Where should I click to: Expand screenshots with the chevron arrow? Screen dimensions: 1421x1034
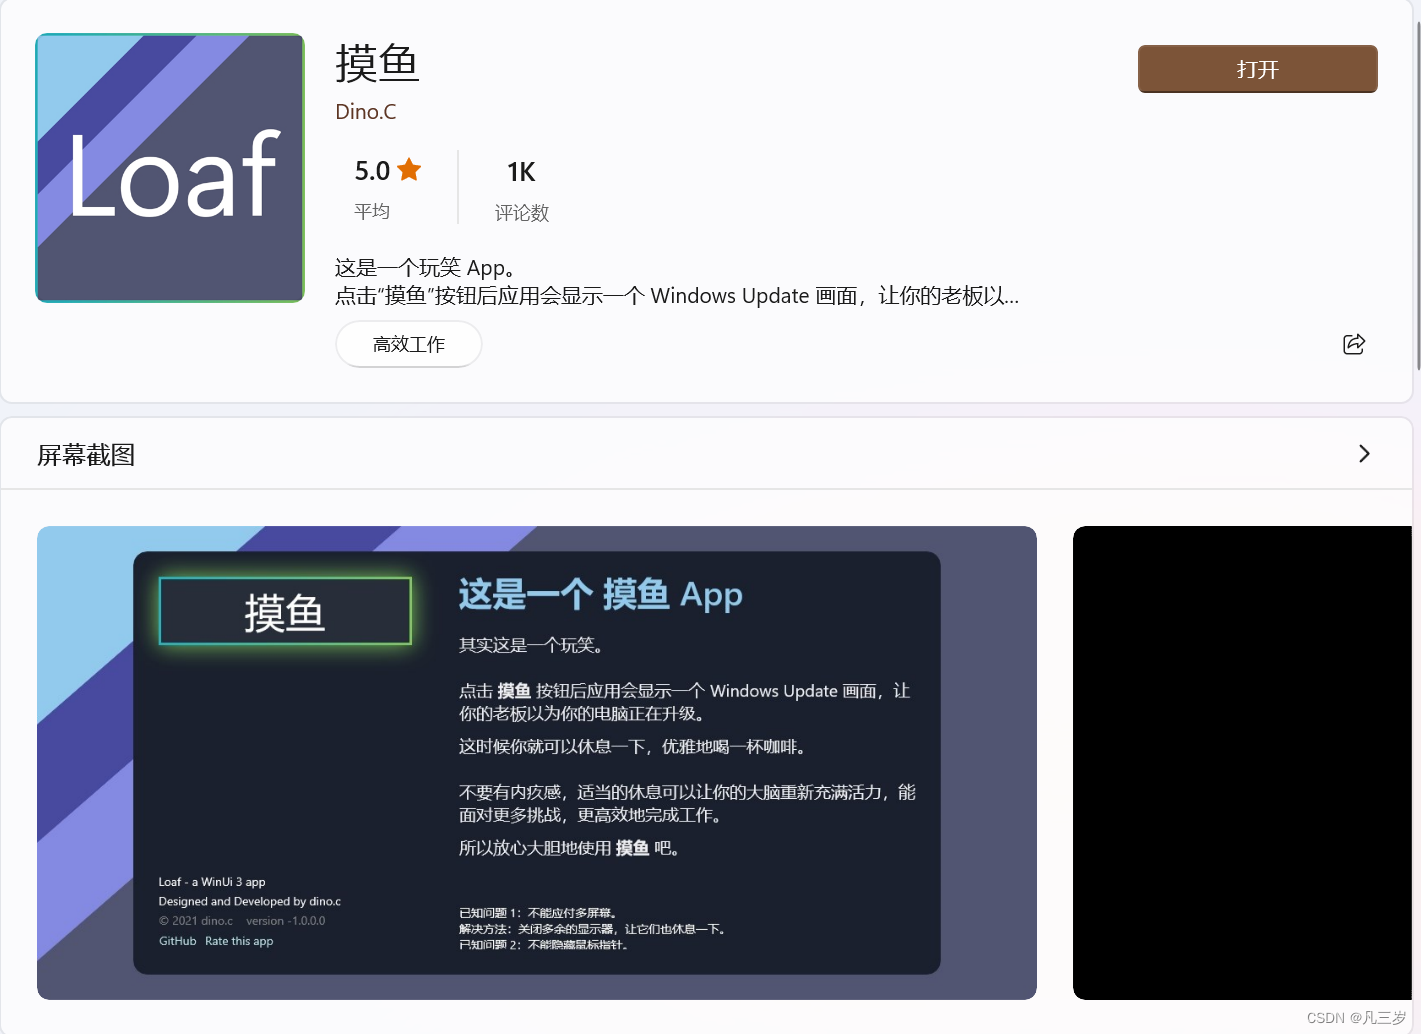coord(1364,454)
